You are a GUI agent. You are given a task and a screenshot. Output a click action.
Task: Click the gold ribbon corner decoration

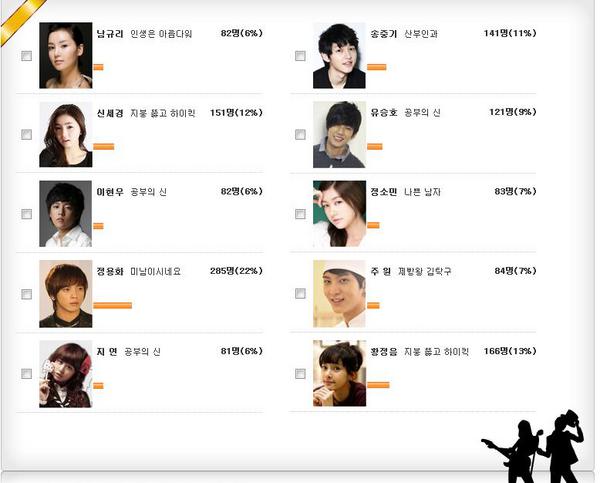(x=21, y=19)
